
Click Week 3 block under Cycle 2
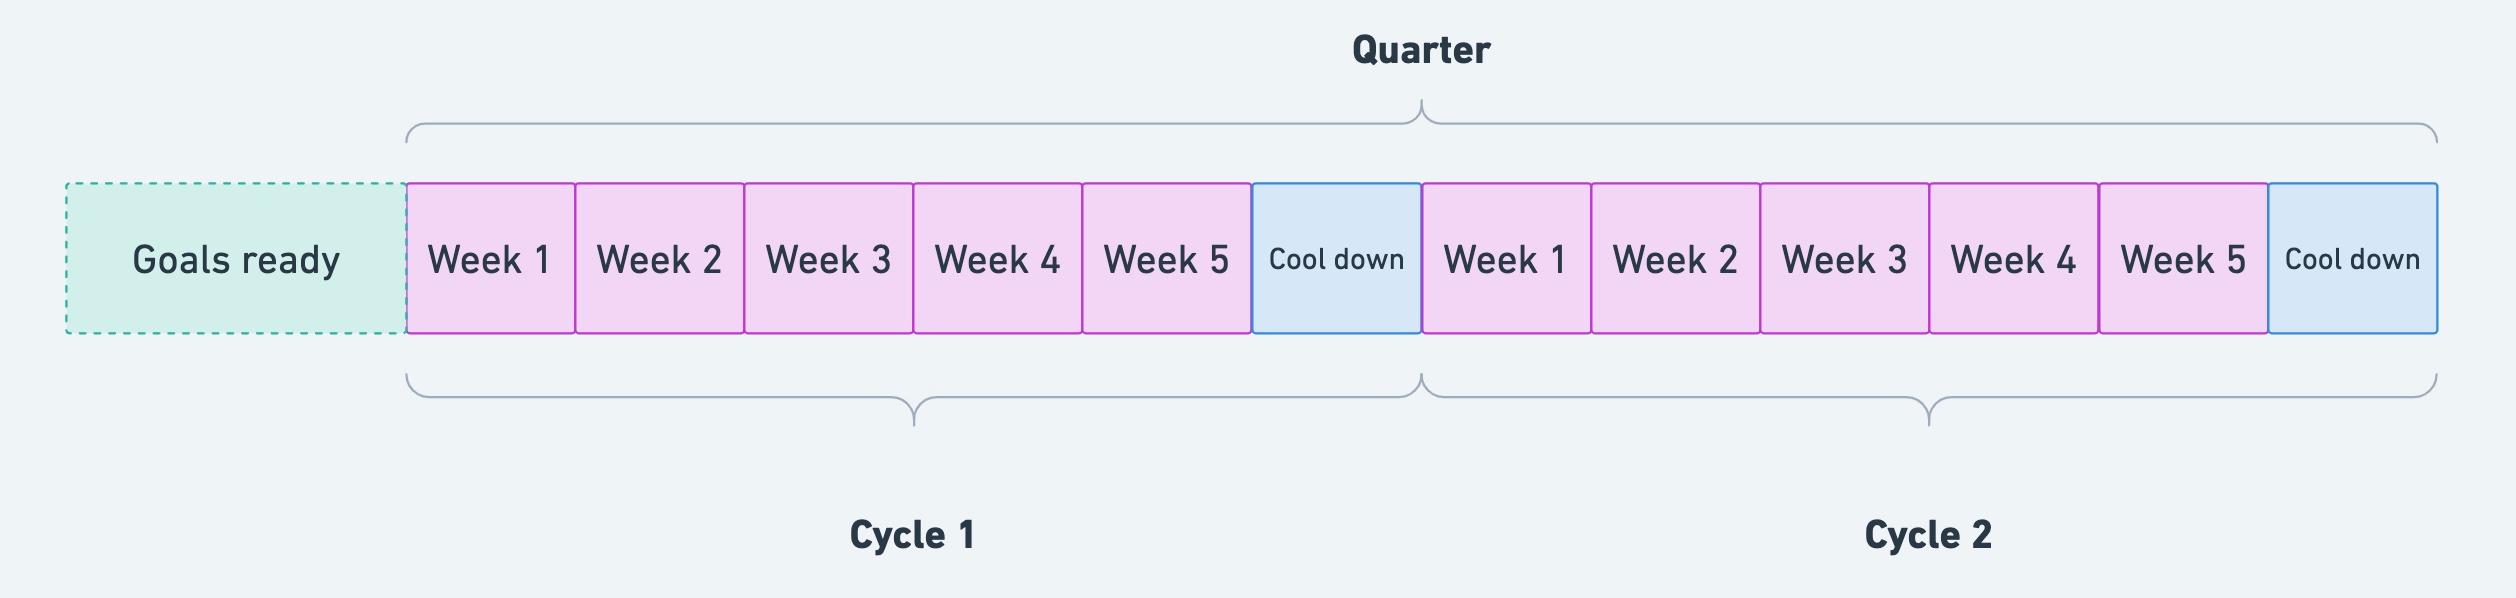pyautogui.click(x=1844, y=259)
